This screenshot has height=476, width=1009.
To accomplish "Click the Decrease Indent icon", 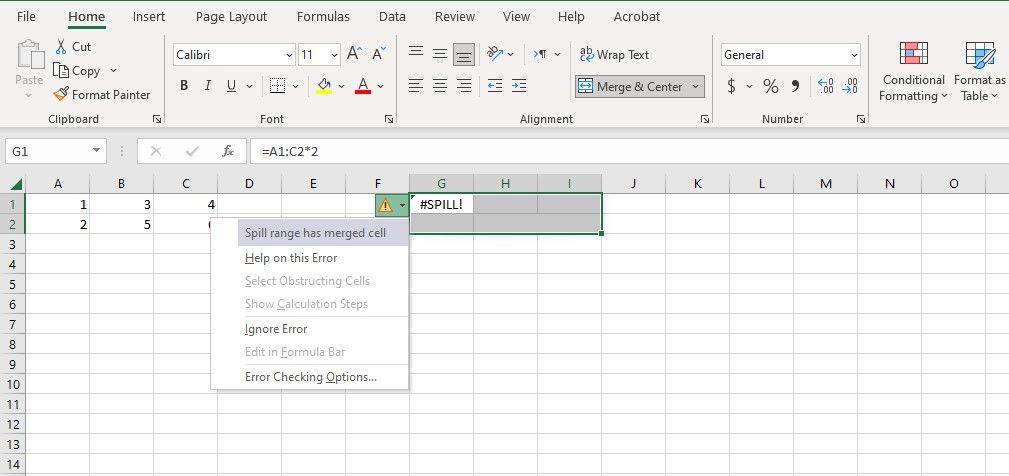I will (x=495, y=86).
